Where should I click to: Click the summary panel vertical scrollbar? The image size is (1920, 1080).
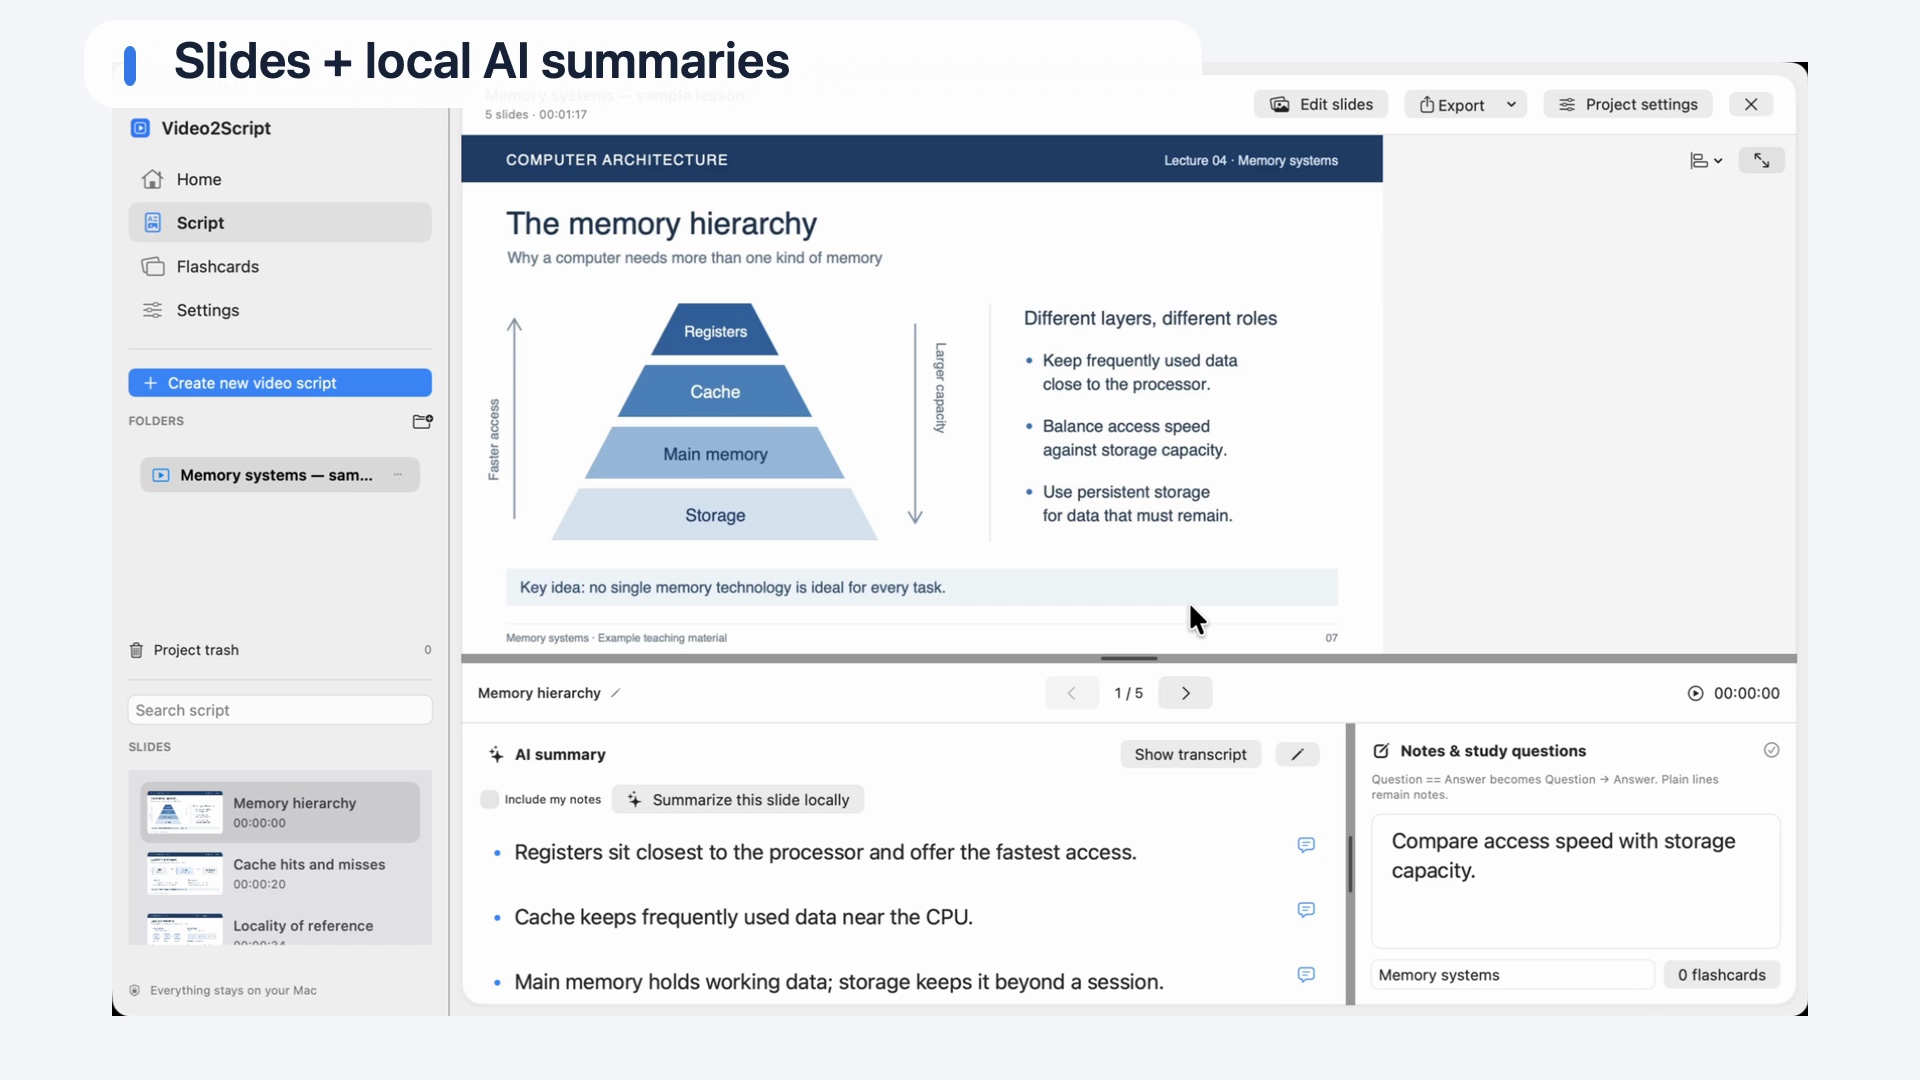1350,863
